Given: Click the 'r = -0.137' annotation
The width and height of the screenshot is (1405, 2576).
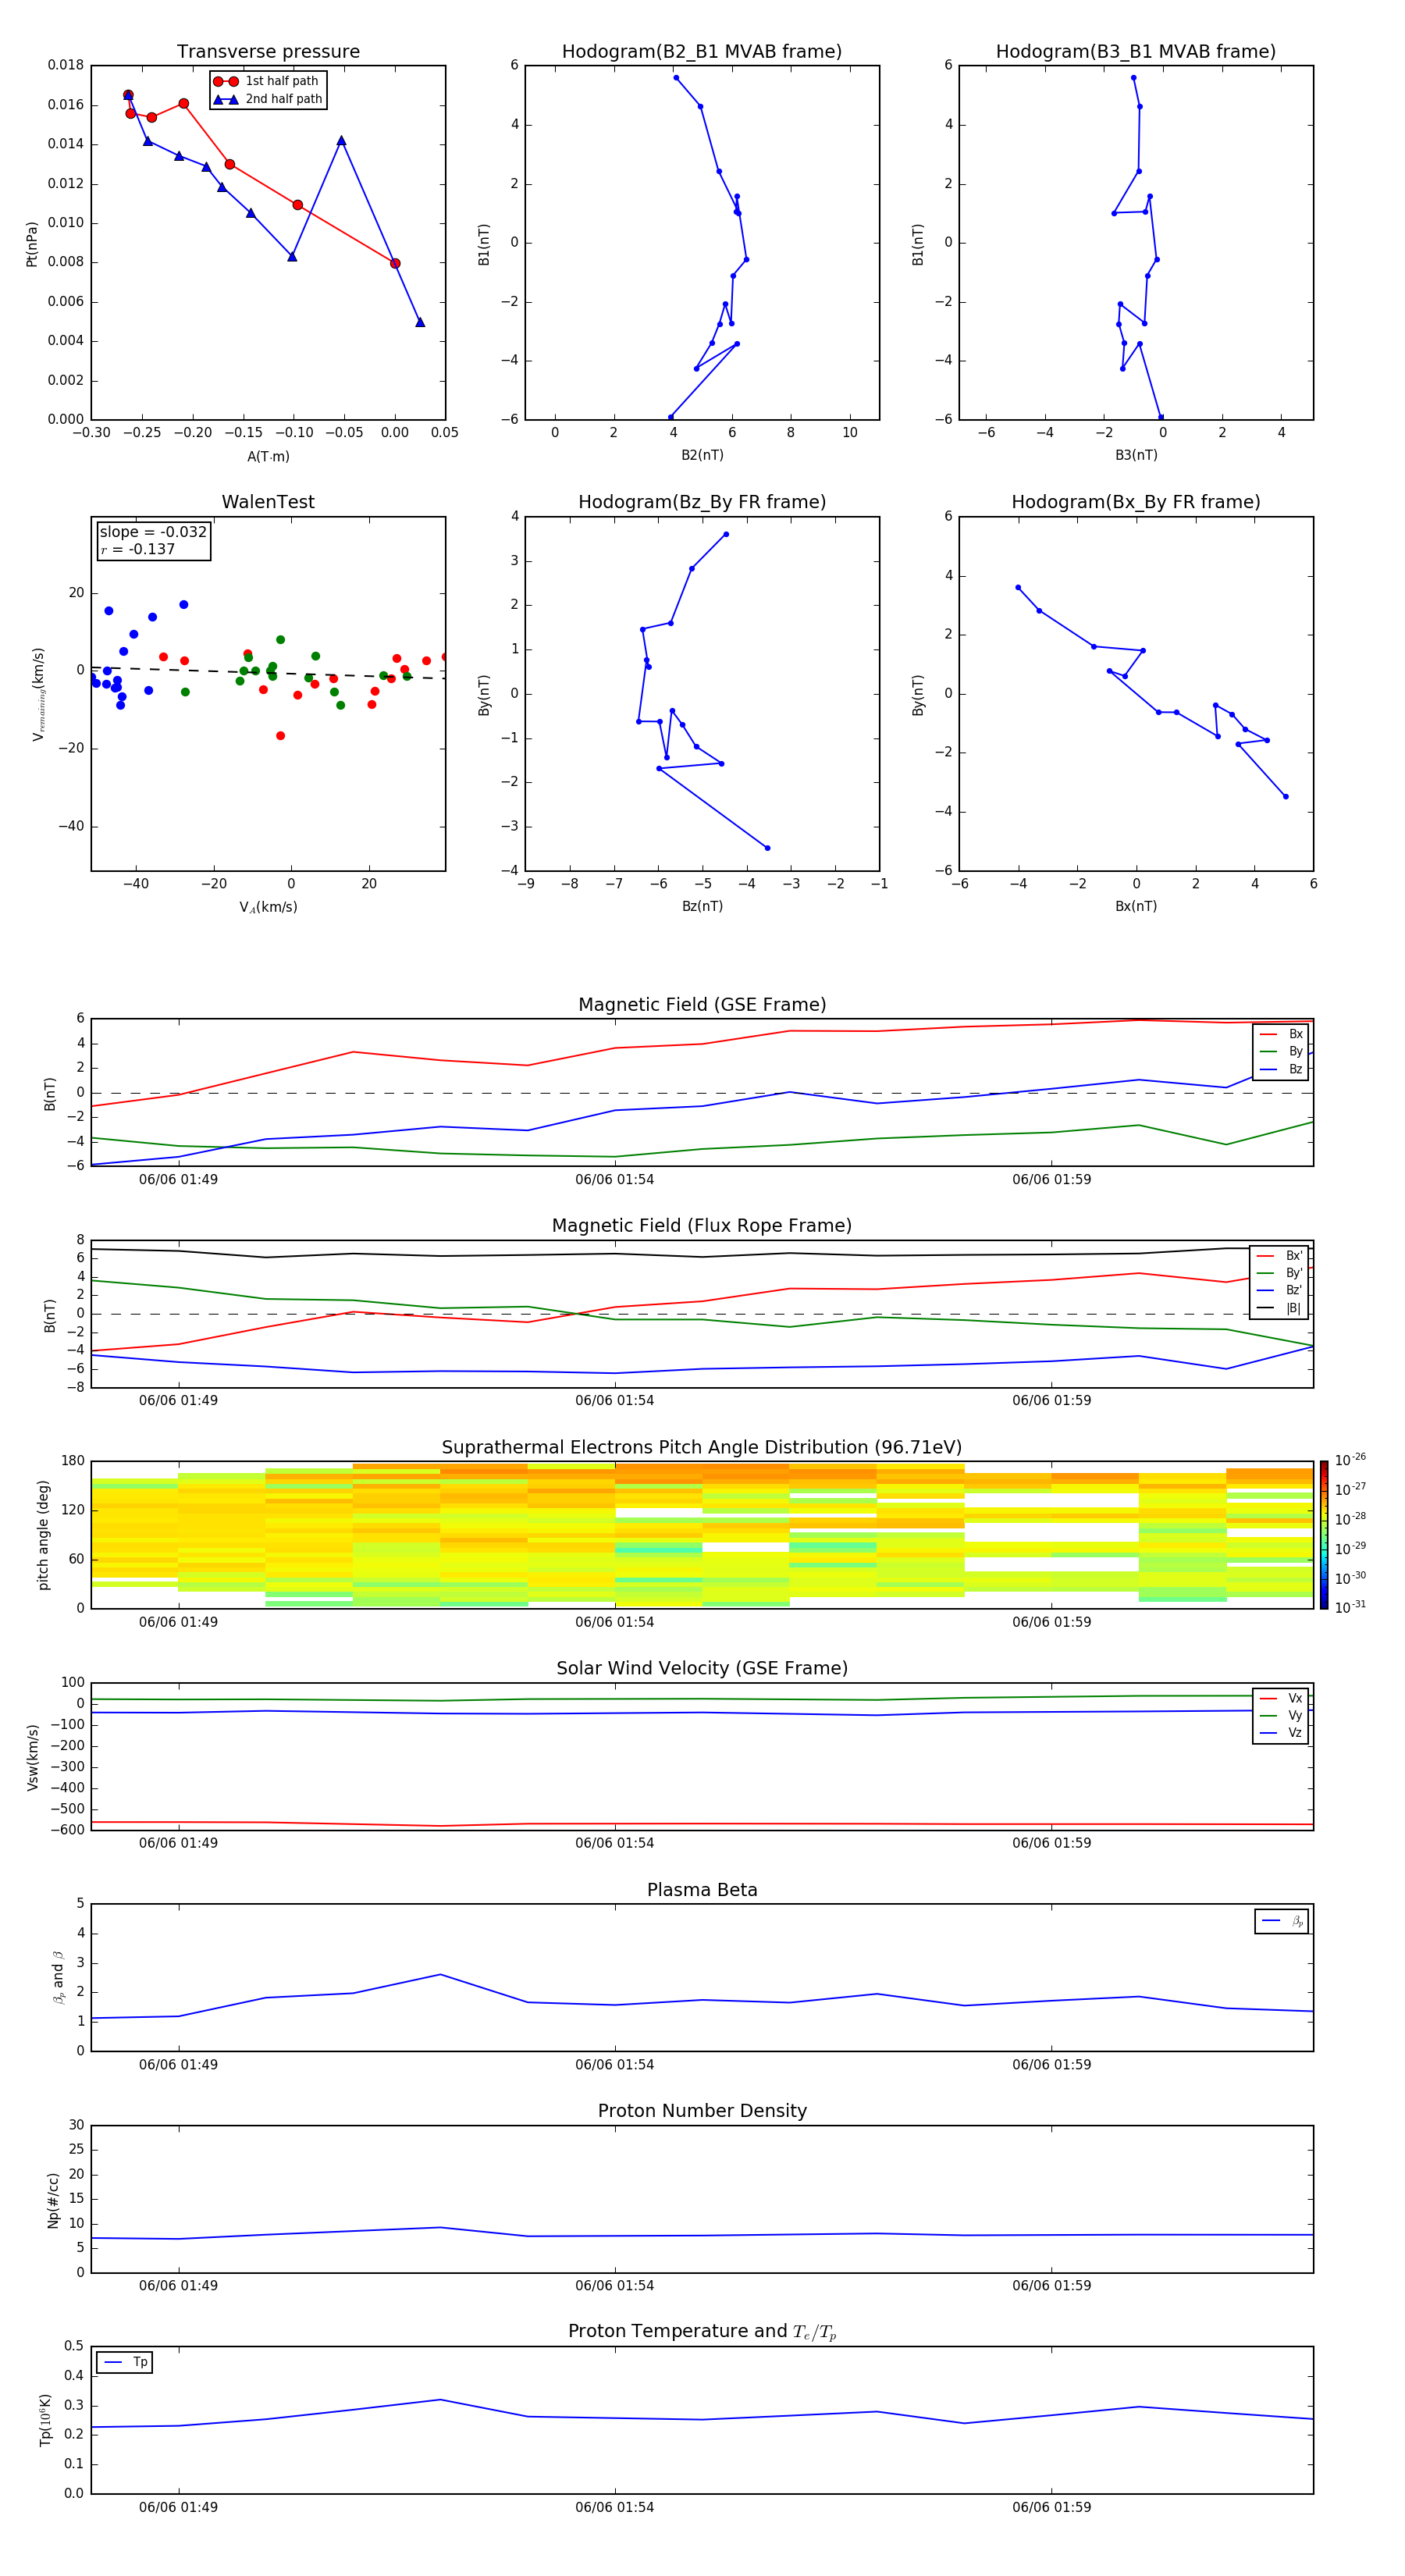Looking at the screenshot, I should tap(138, 549).
